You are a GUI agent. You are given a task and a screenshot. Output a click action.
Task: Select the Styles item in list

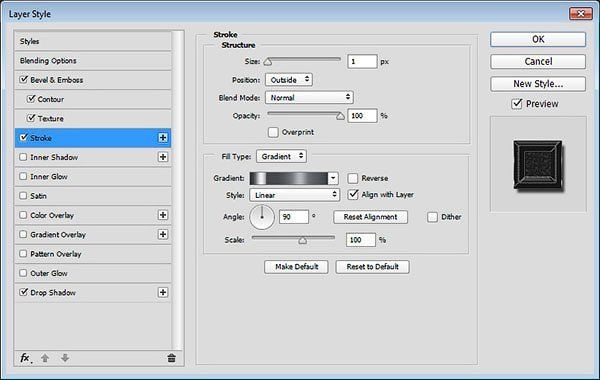[x=93, y=41]
